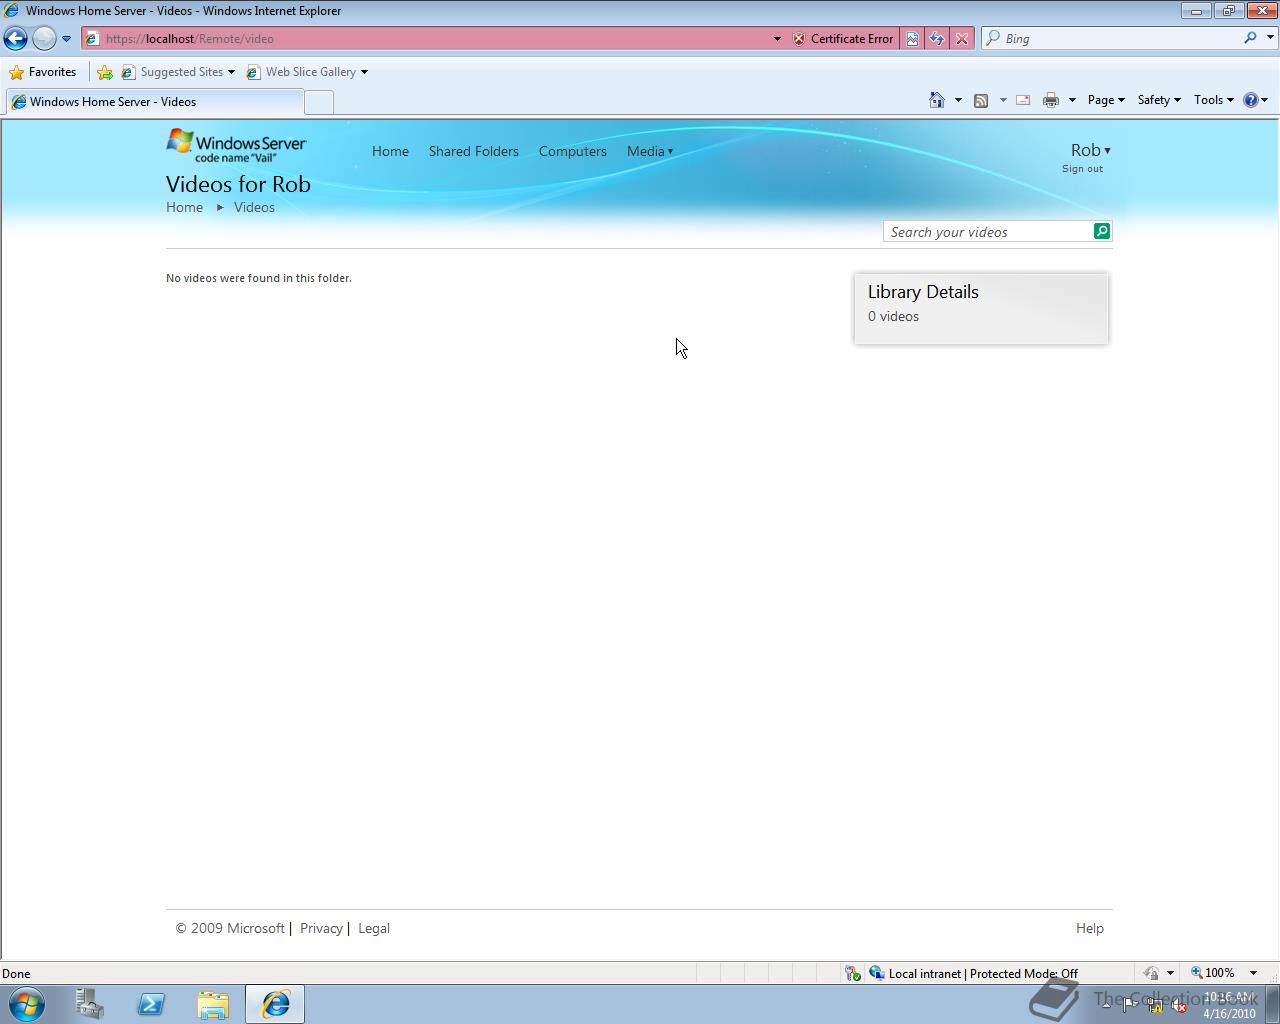Open the Computers navigation item
This screenshot has height=1024, width=1280.
coord(573,151)
